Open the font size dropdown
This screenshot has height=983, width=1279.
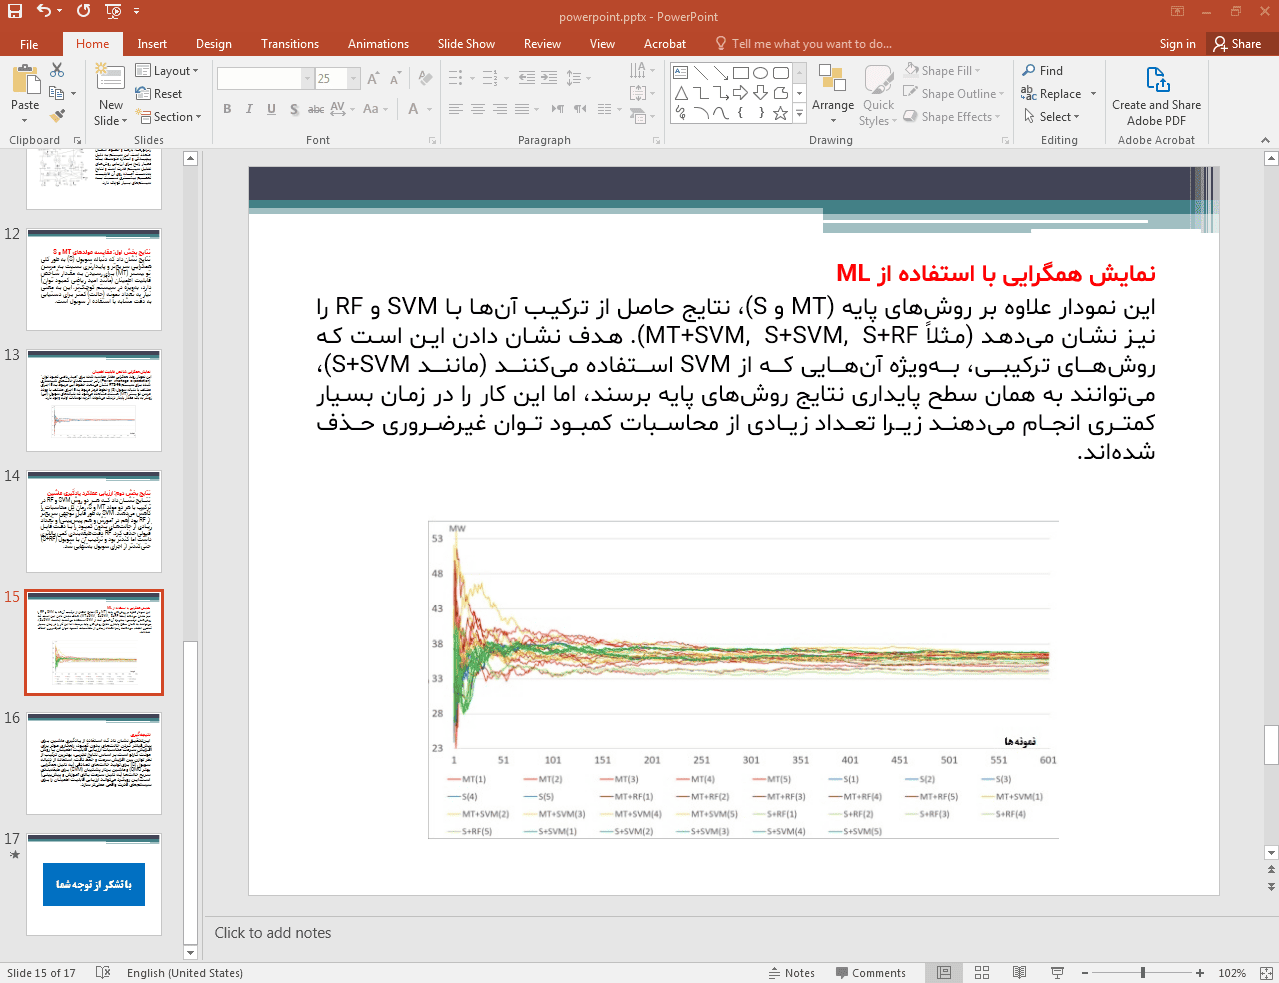pos(354,78)
